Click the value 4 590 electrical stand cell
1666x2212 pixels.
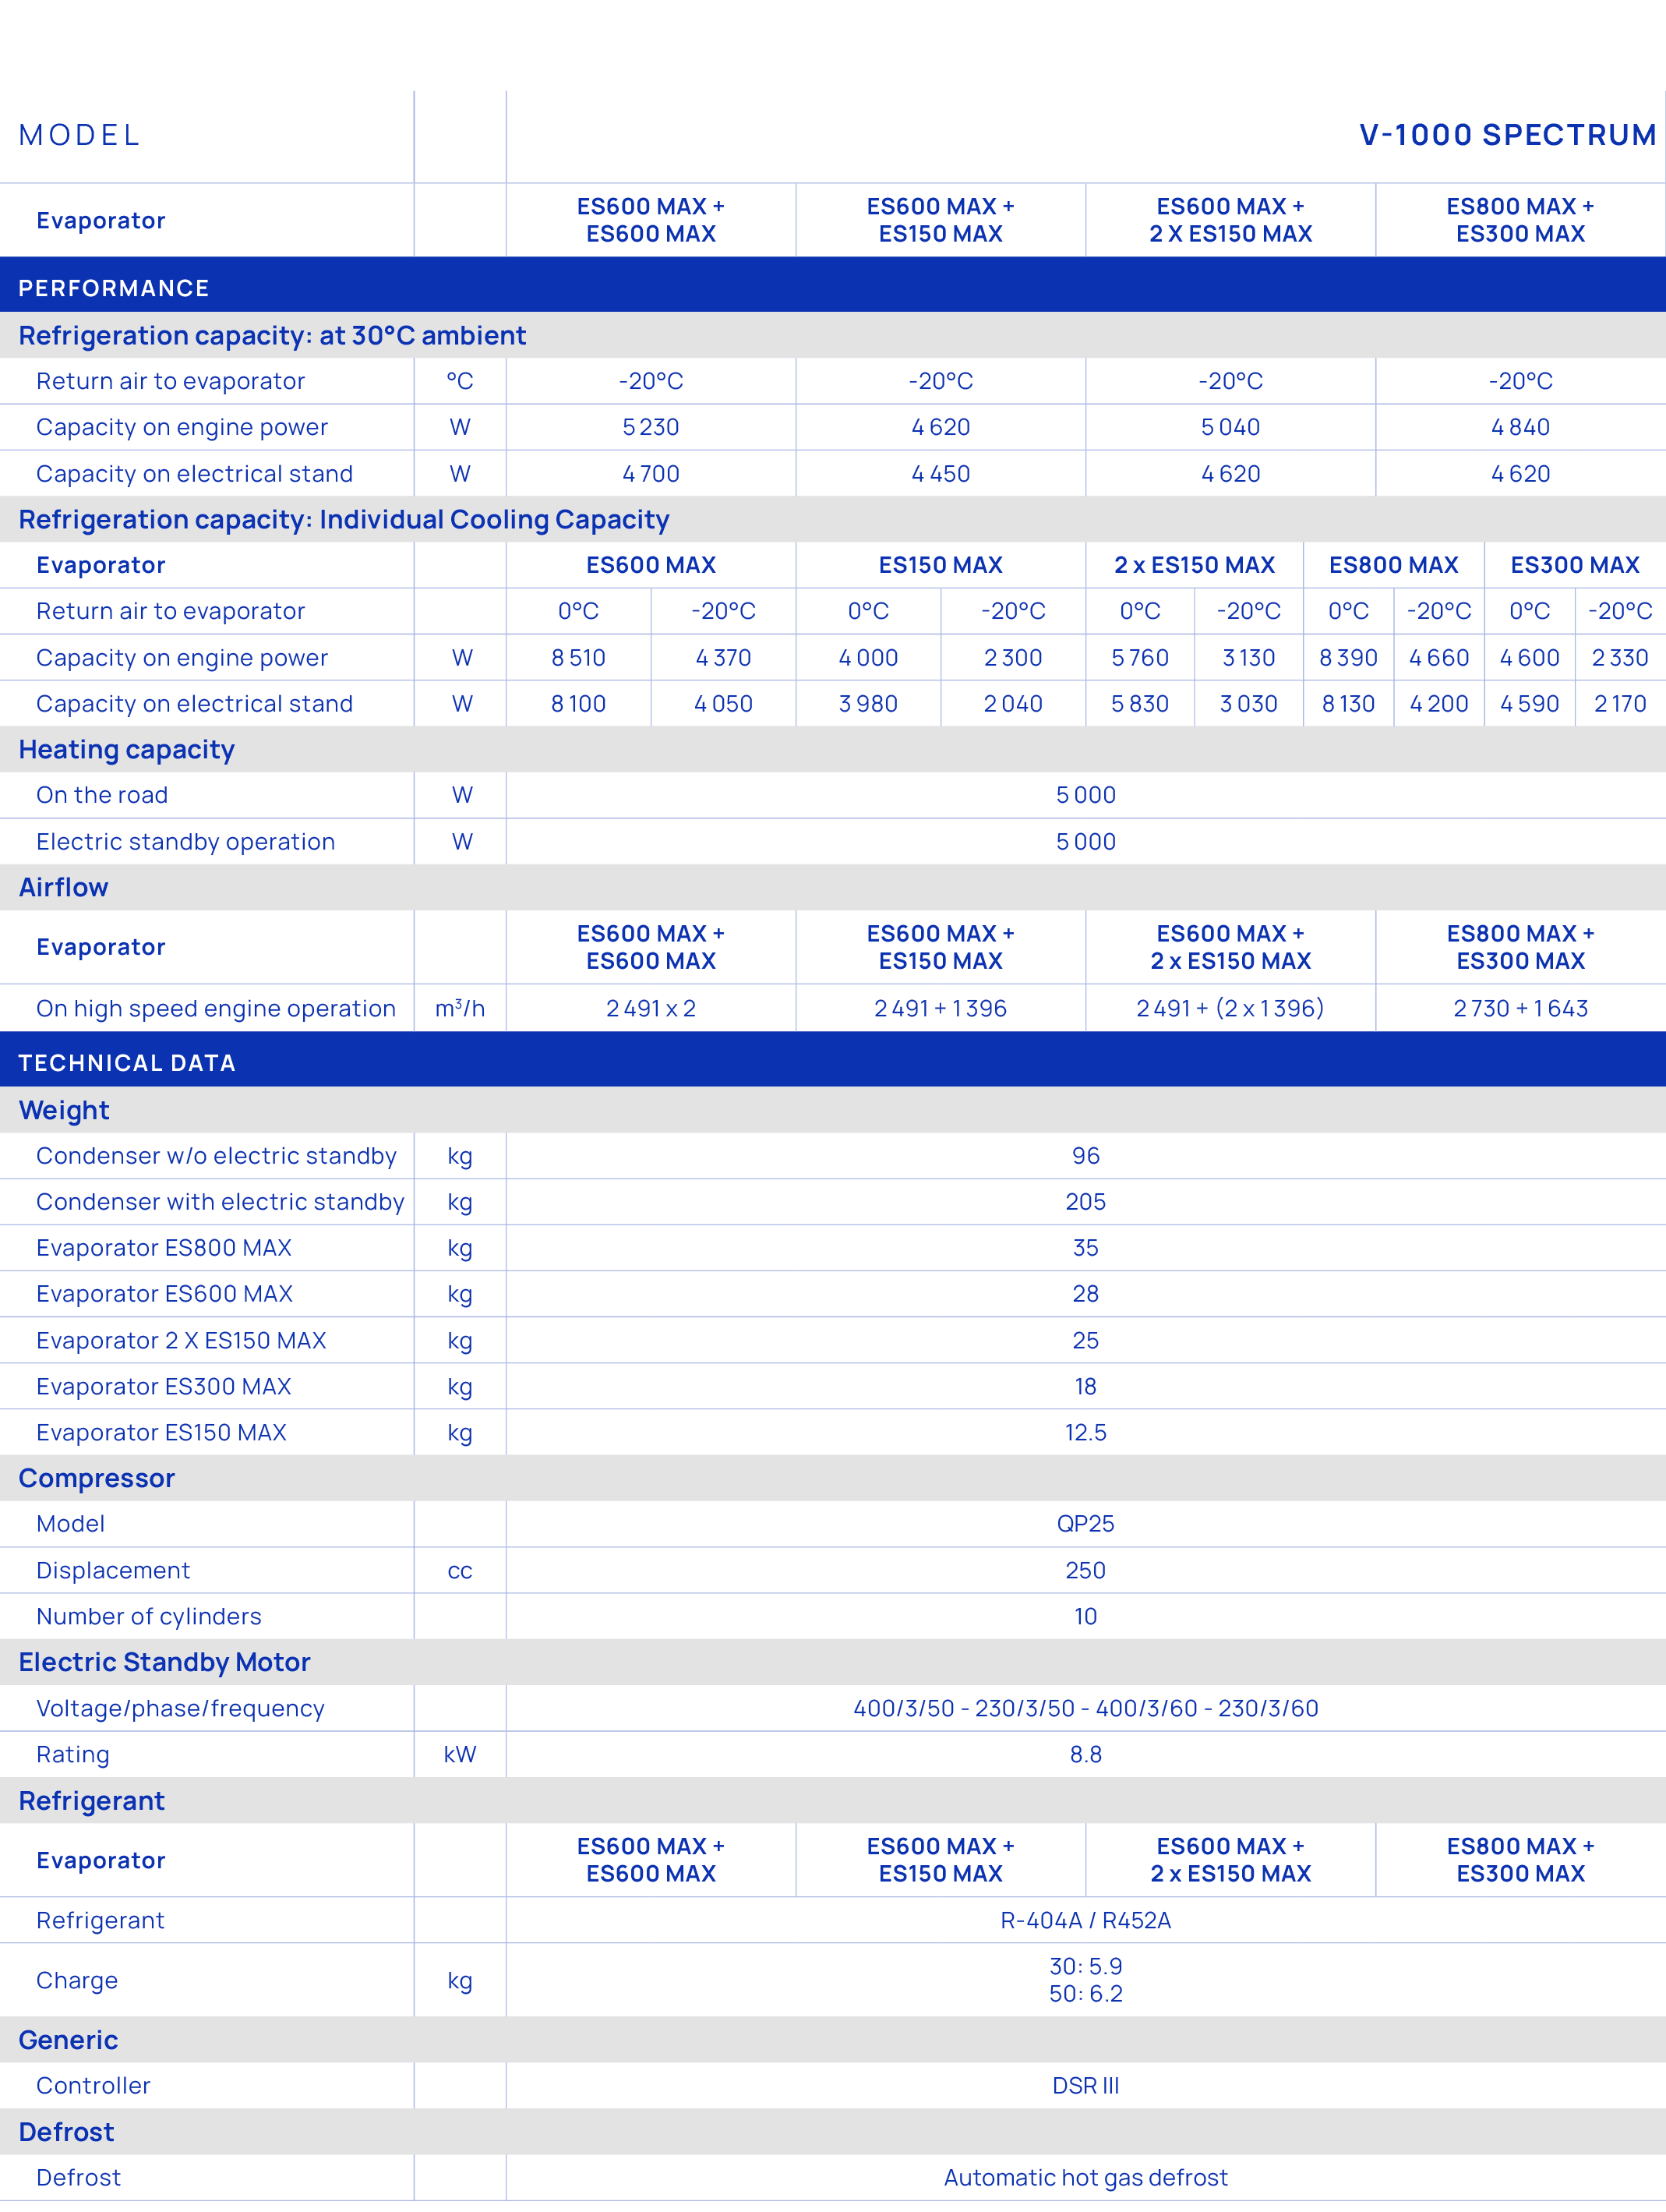(1530, 704)
